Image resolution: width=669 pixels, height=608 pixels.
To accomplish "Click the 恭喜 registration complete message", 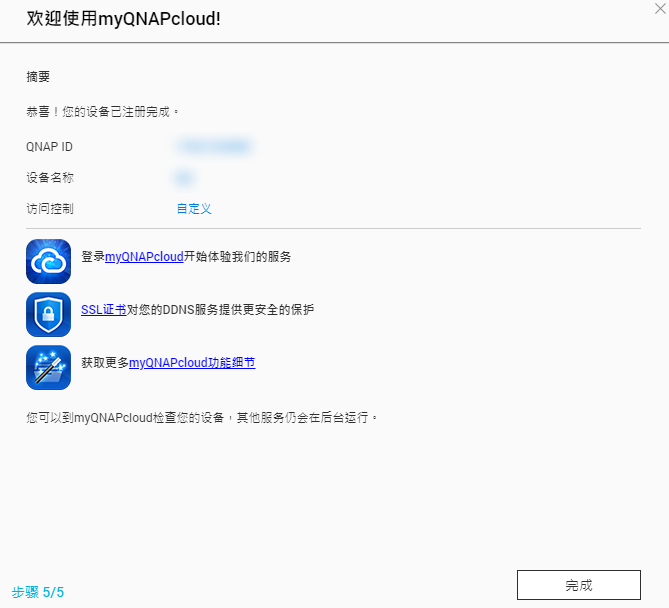I will point(103,112).
